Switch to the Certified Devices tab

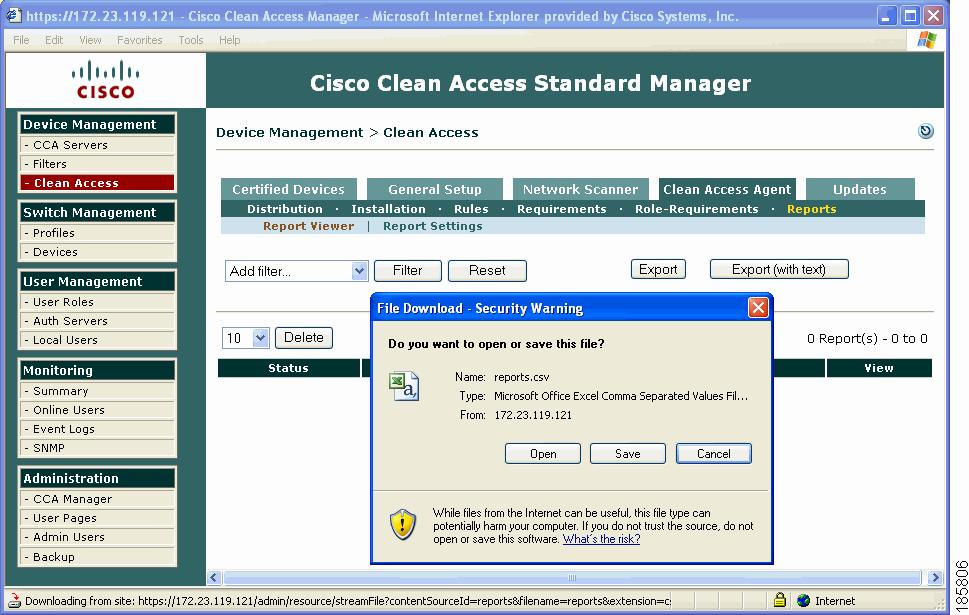289,189
